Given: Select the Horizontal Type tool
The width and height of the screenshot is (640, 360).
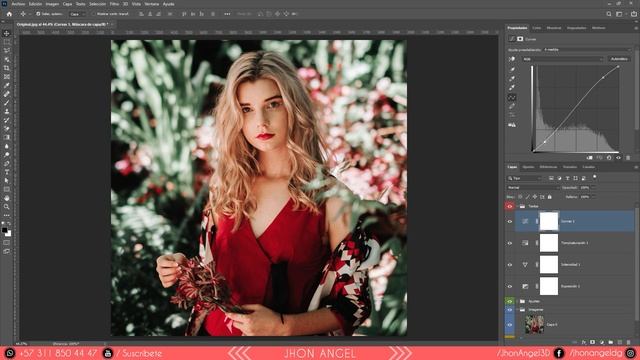Looking at the screenshot, I should [7, 172].
